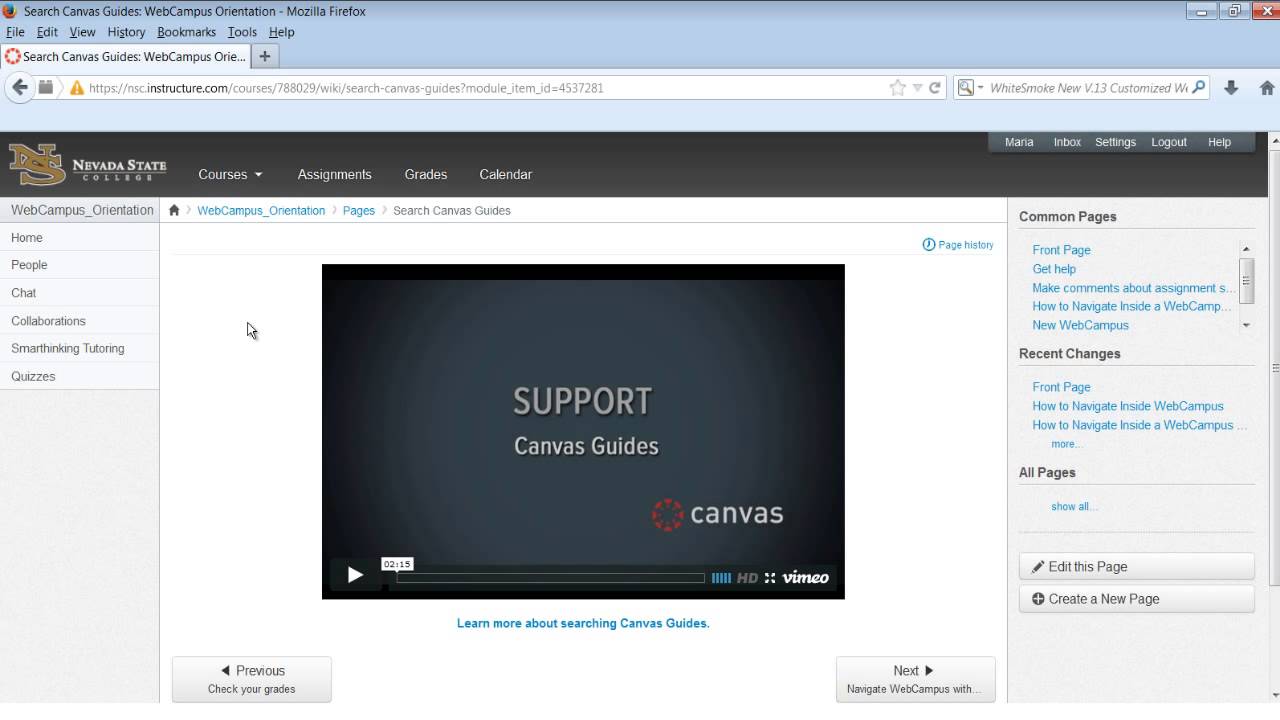Click show all... under All Pages

[1074, 506]
